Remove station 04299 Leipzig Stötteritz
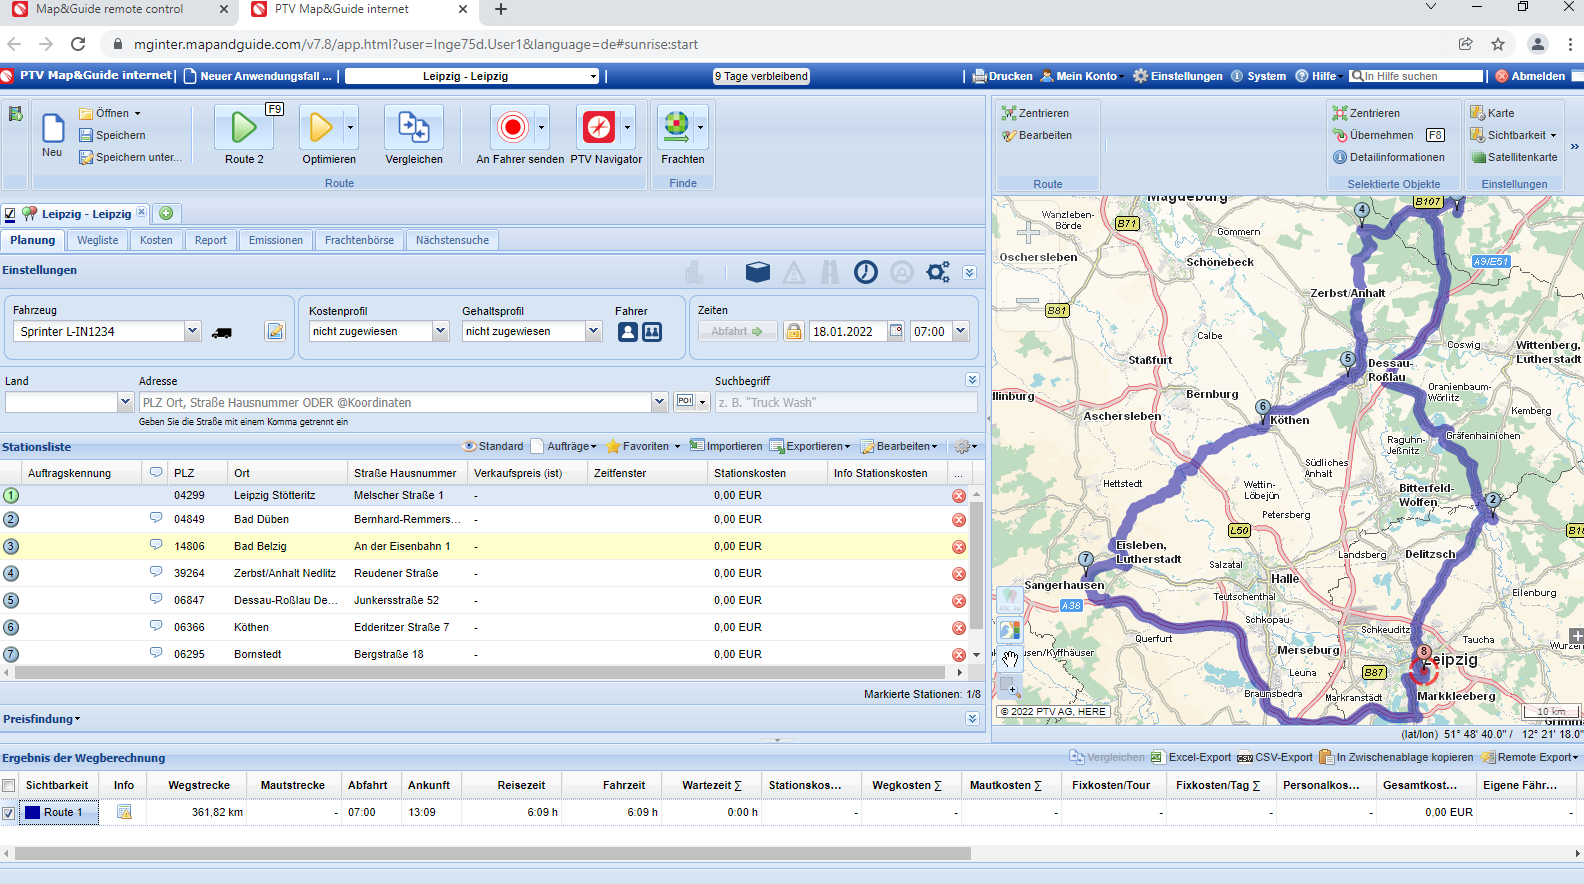 [x=959, y=496]
